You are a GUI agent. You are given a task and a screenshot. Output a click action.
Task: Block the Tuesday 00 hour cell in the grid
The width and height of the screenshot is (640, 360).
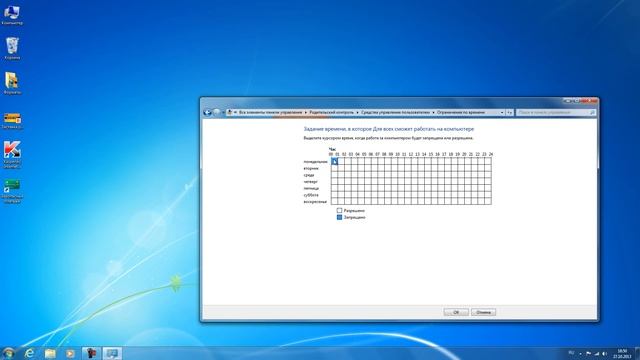pyautogui.click(x=334, y=168)
